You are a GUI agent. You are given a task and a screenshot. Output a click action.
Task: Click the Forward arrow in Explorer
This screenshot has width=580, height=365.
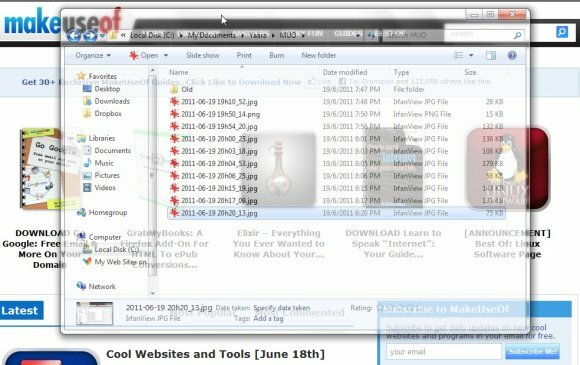90,36
